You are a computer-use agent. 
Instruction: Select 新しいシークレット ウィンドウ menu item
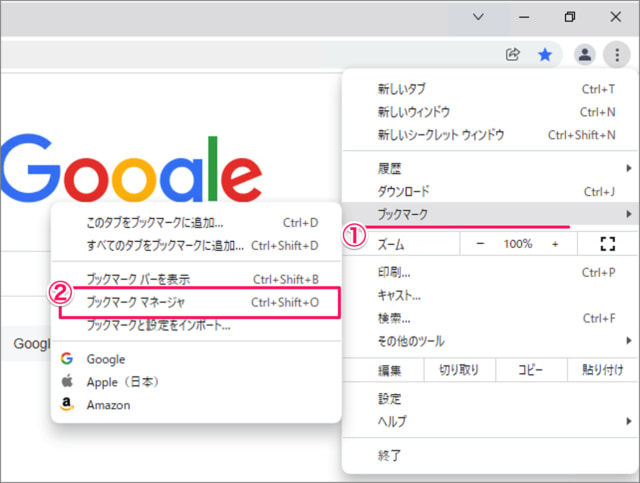pyautogui.click(x=440, y=134)
